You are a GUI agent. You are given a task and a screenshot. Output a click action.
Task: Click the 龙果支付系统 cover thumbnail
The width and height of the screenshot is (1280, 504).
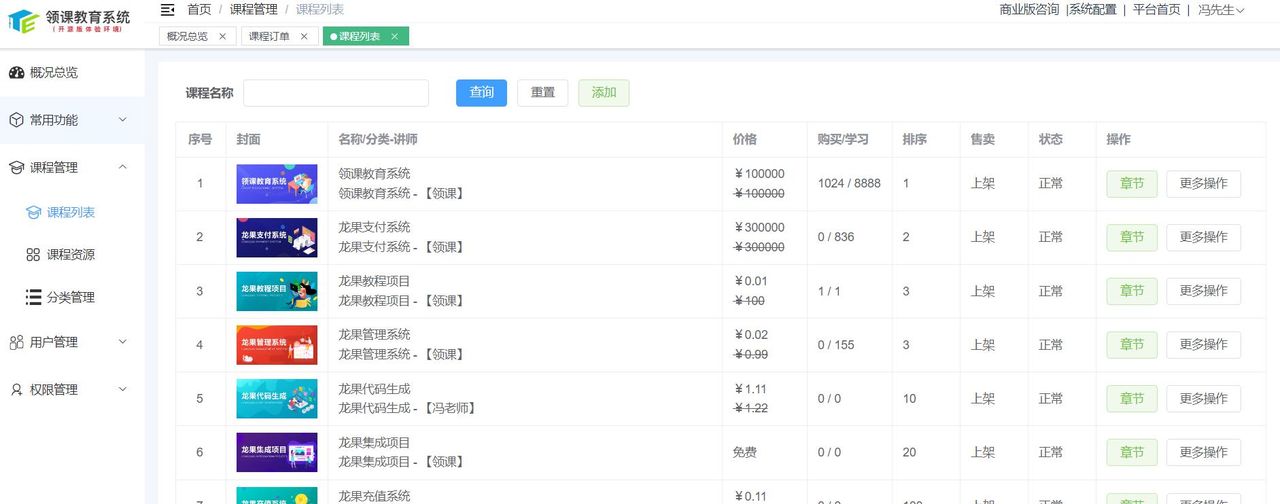277,238
